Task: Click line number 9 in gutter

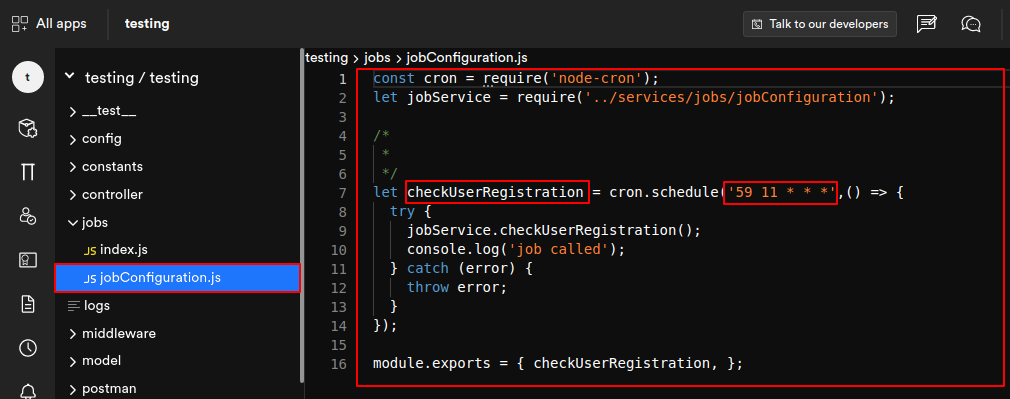Action: click(342, 230)
